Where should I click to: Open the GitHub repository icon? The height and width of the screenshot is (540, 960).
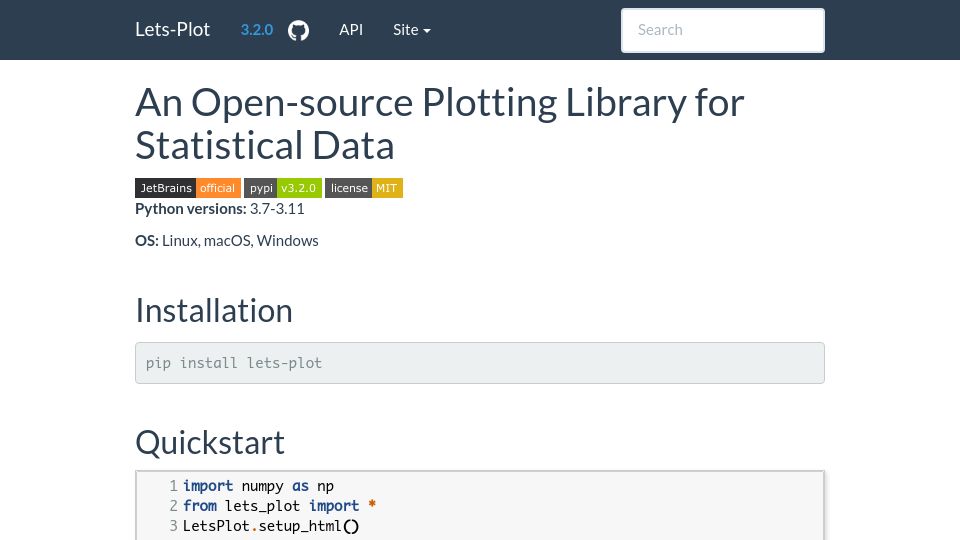[299, 30]
